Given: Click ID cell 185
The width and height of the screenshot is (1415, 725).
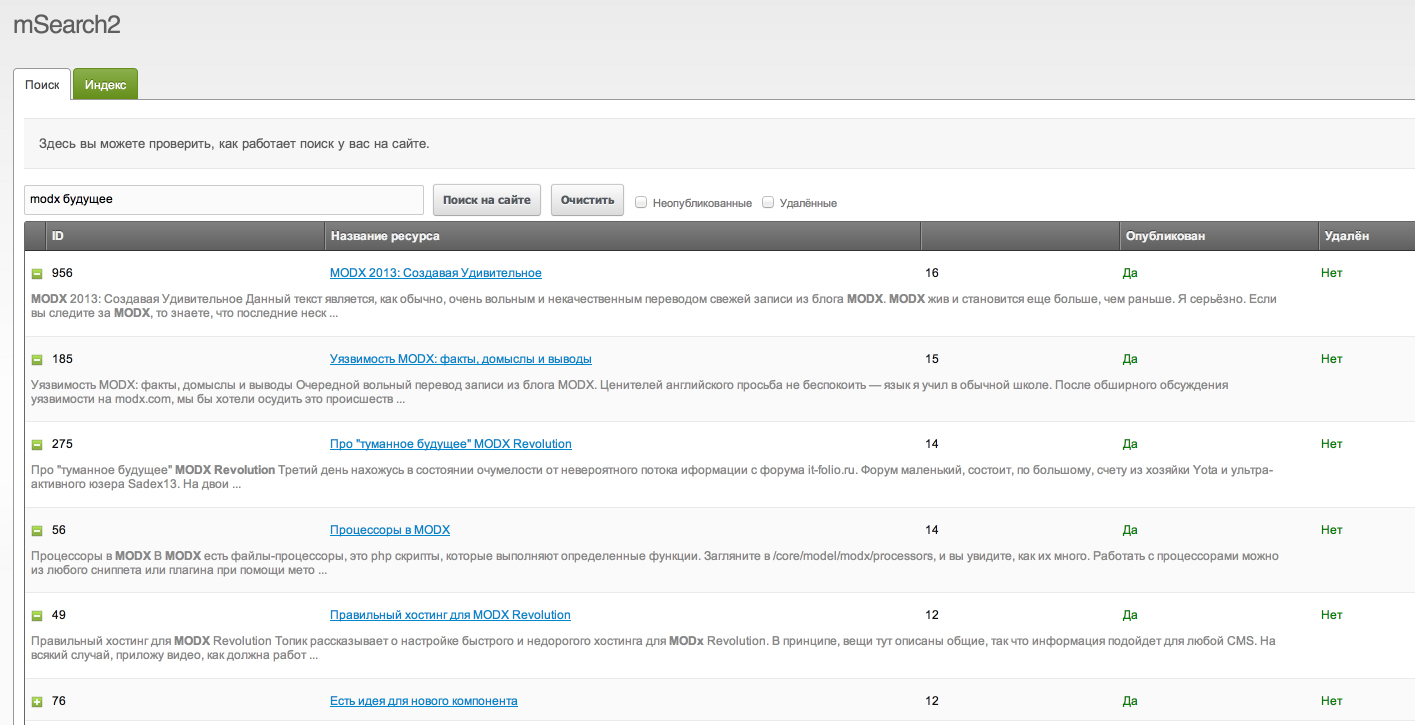Looking at the screenshot, I should (62, 359).
